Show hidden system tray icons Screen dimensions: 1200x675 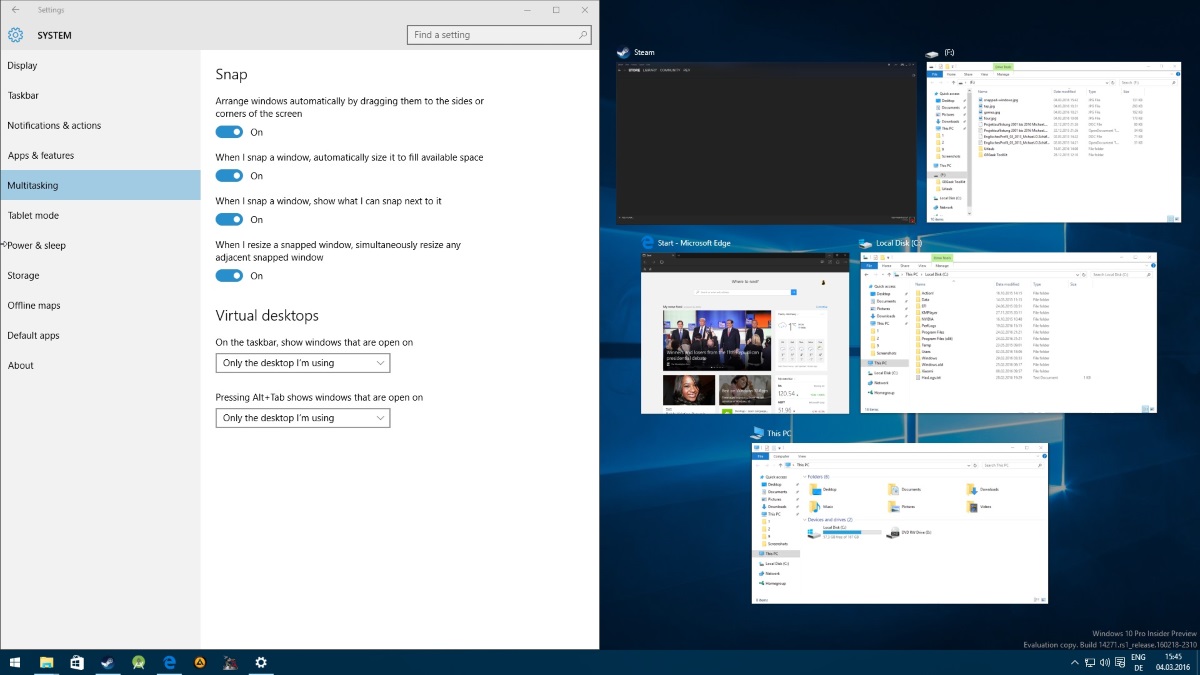pyautogui.click(x=1075, y=662)
